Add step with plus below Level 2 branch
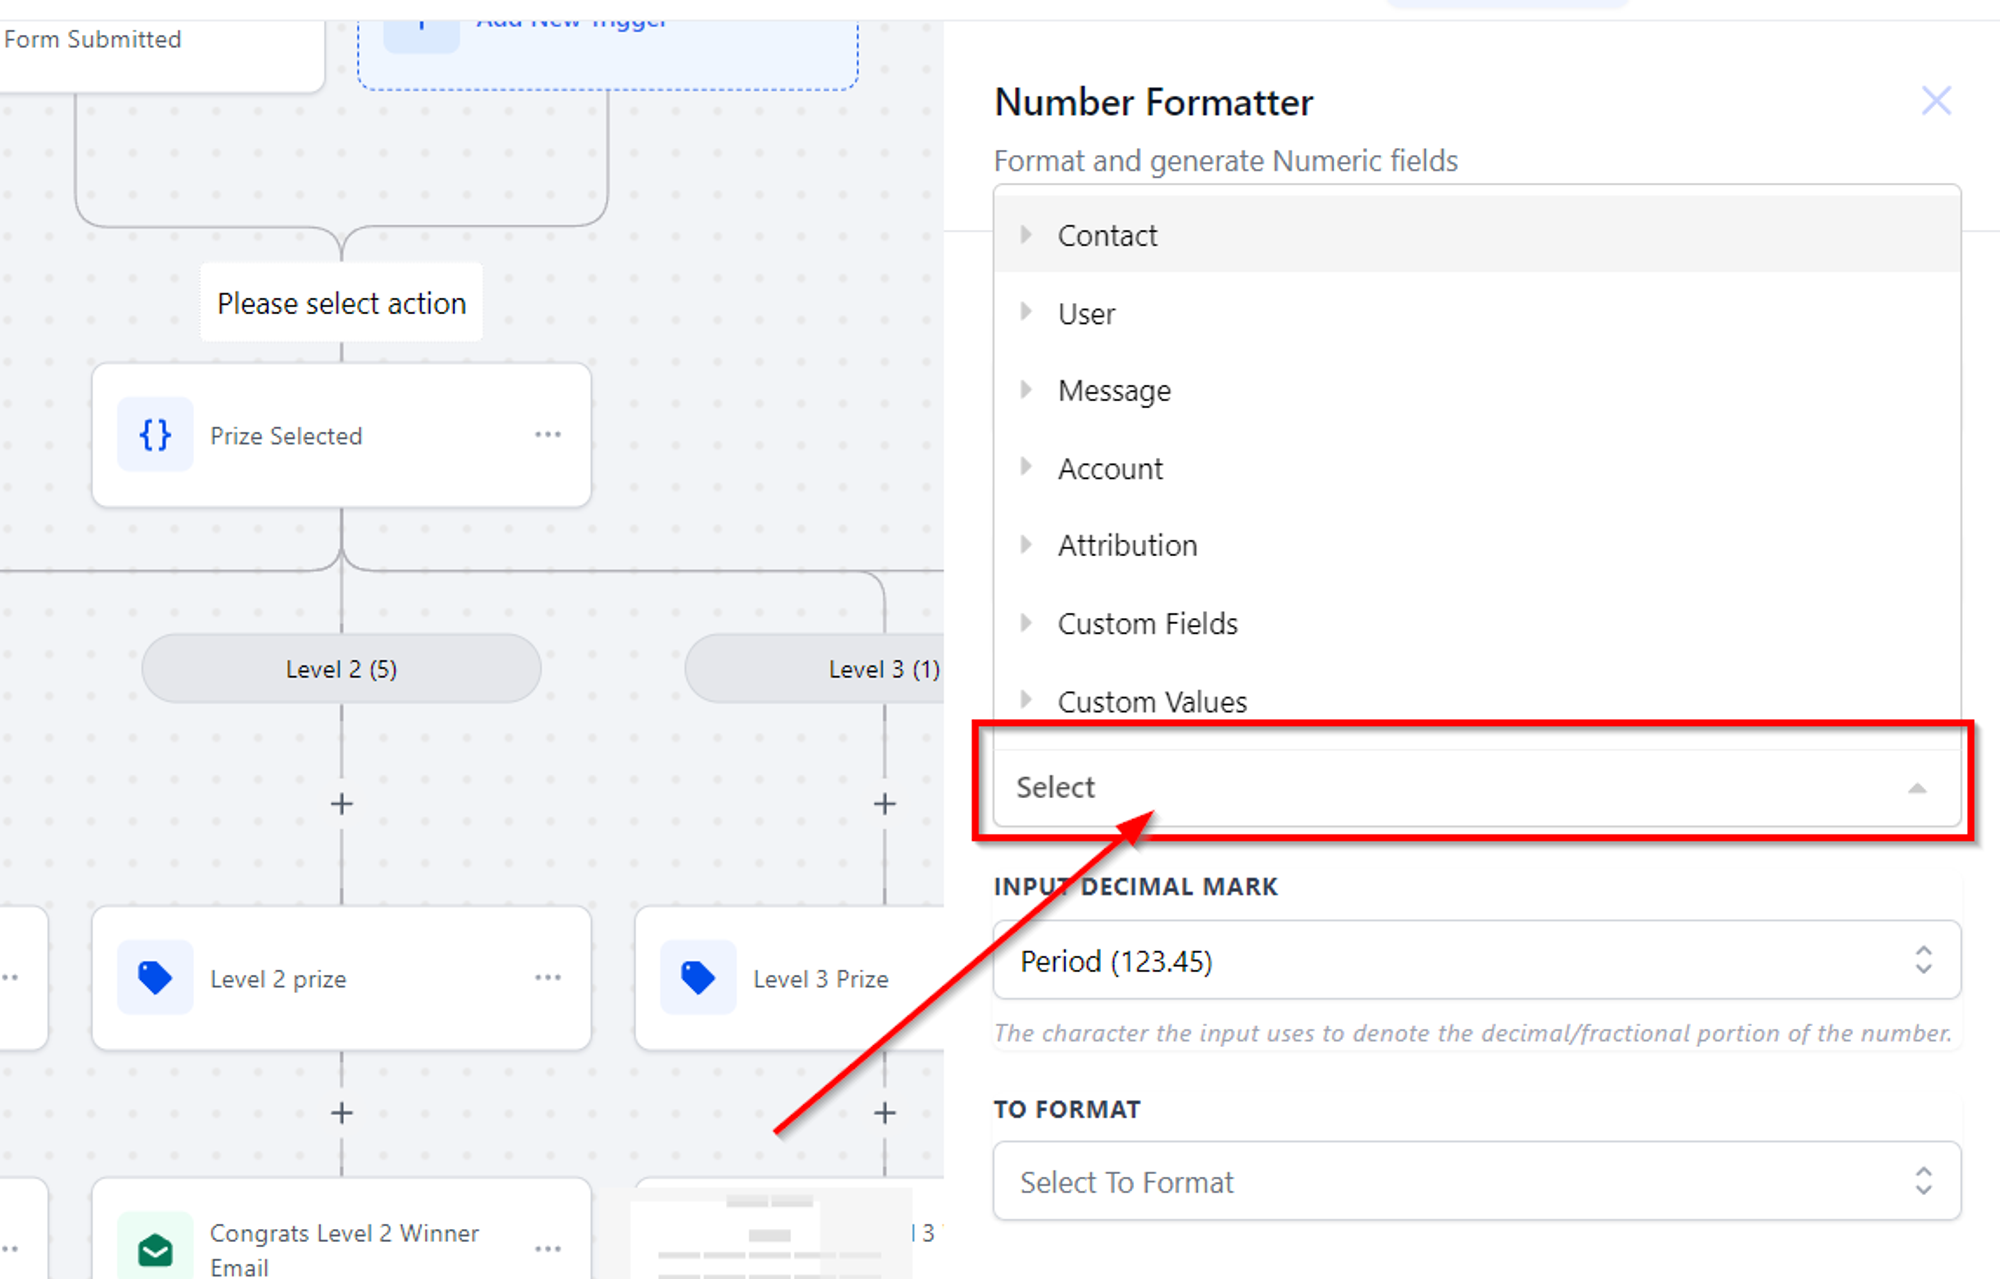Viewport: 2000px width, 1279px height. 342,804
